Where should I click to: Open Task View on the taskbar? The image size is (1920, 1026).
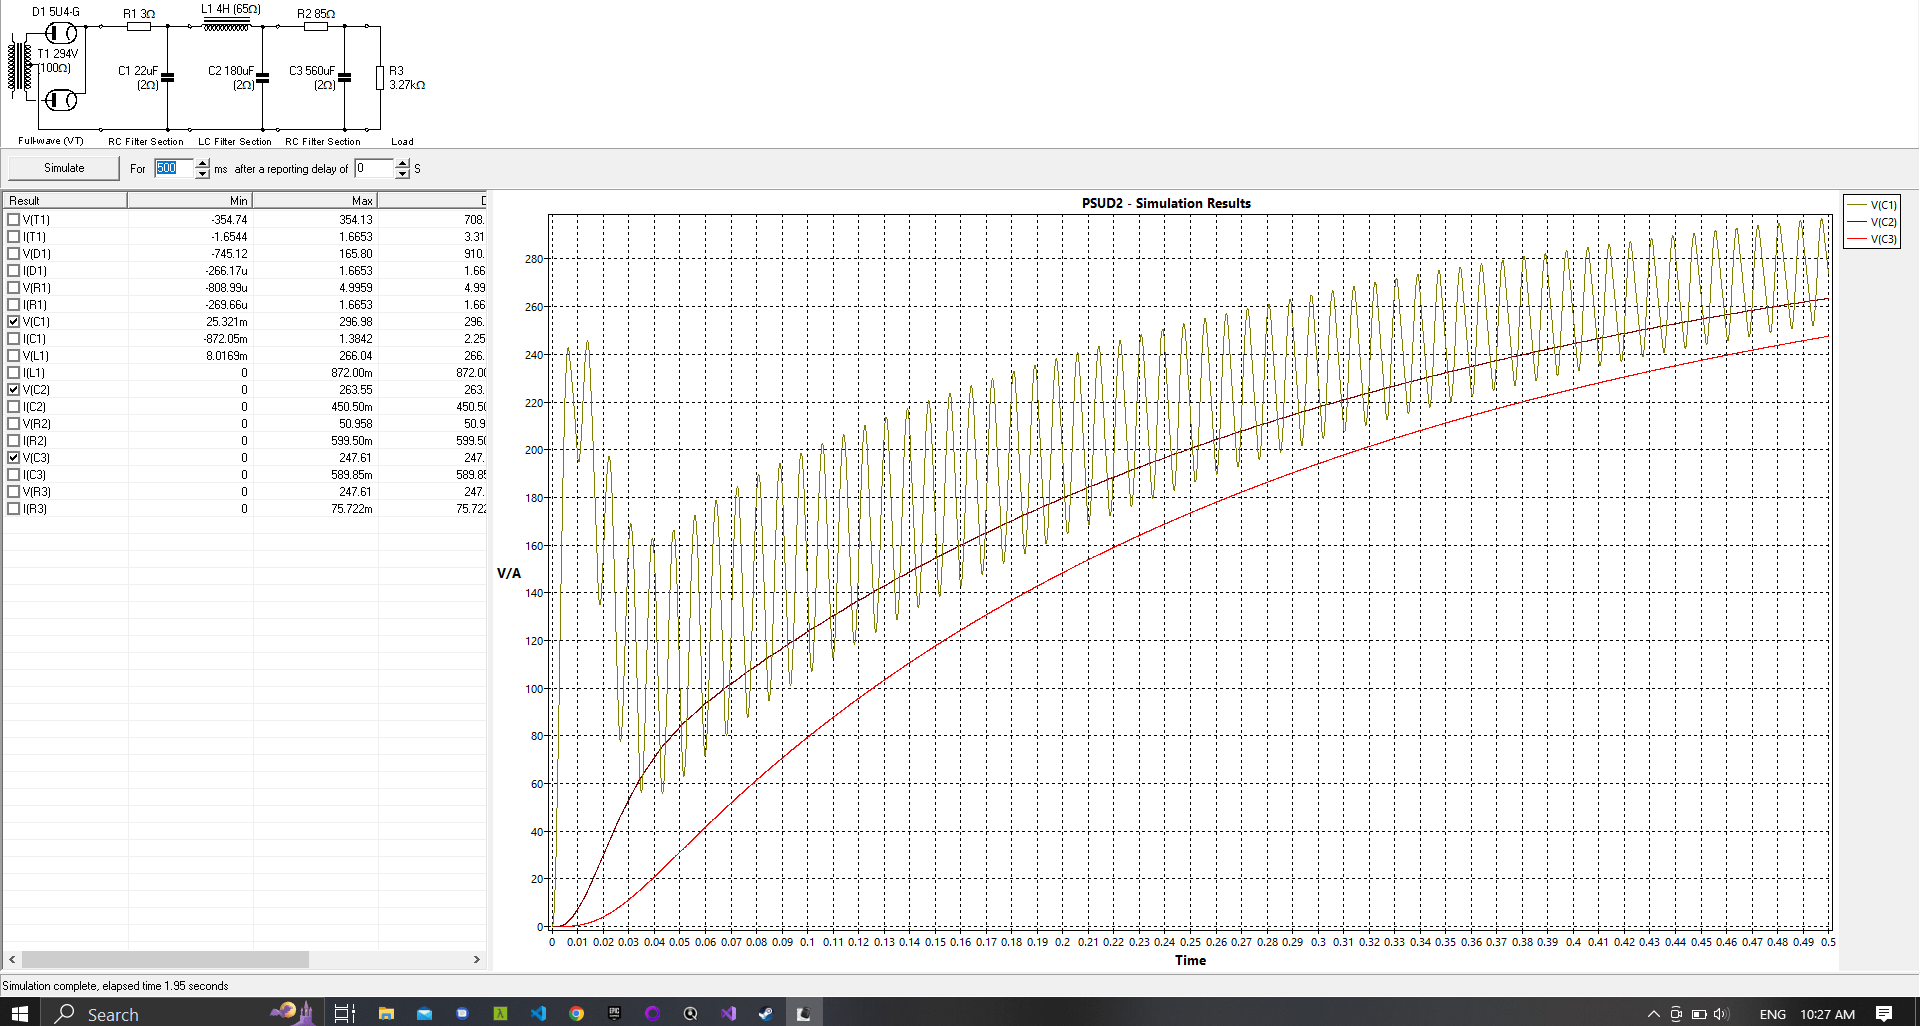click(344, 1013)
